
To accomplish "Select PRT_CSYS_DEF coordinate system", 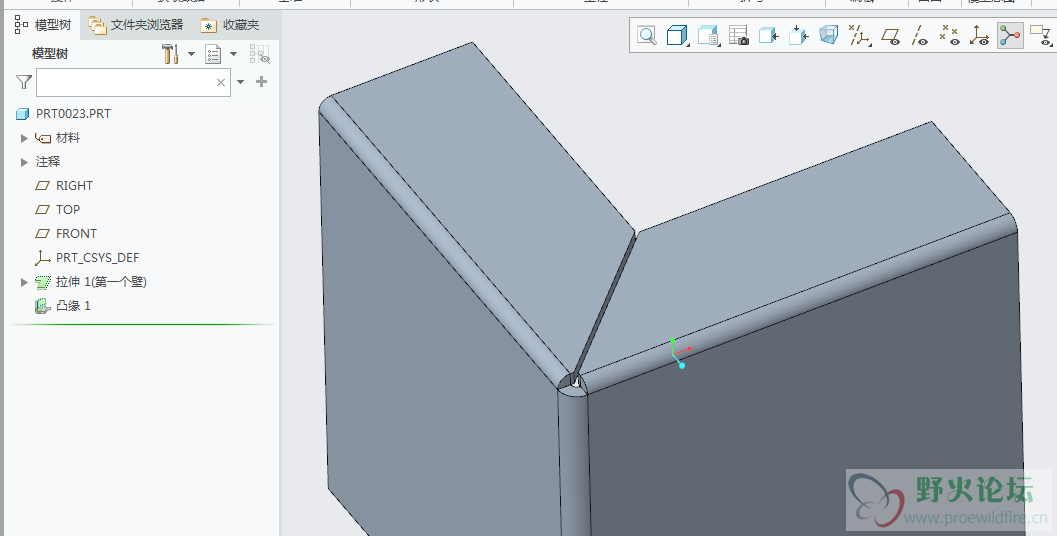I will 87,258.
